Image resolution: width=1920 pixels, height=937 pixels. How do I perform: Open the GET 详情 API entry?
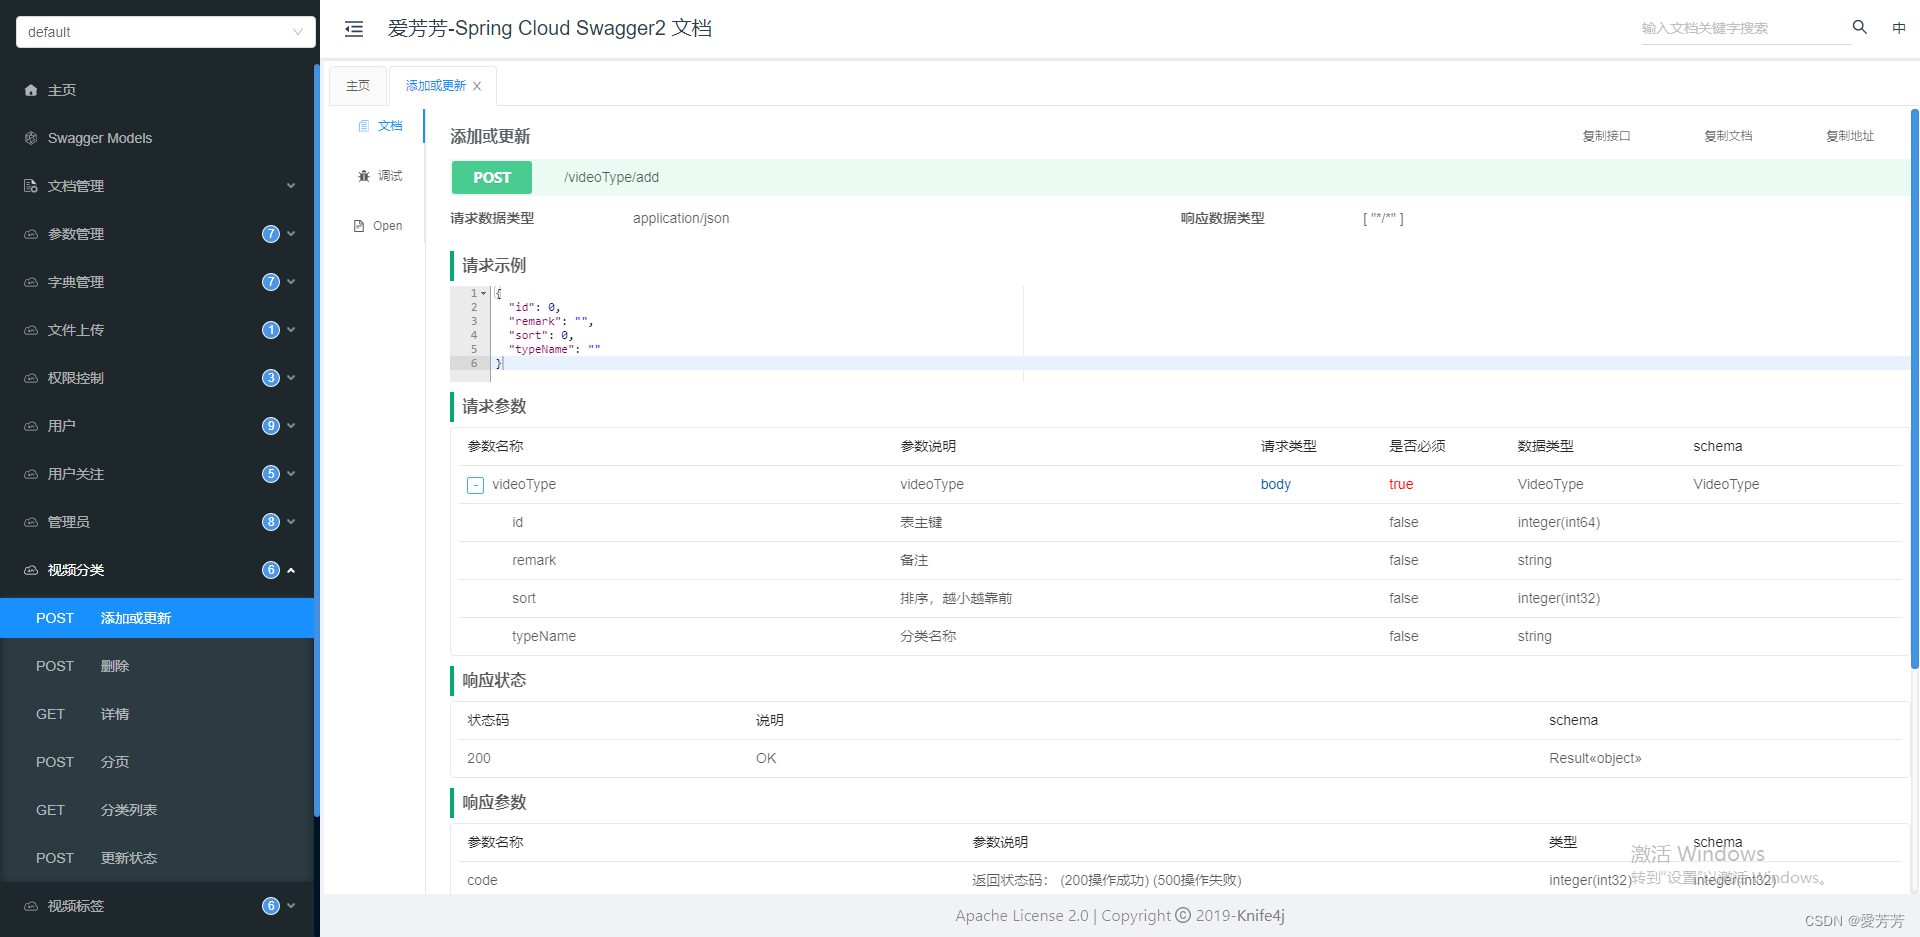coord(158,714)
